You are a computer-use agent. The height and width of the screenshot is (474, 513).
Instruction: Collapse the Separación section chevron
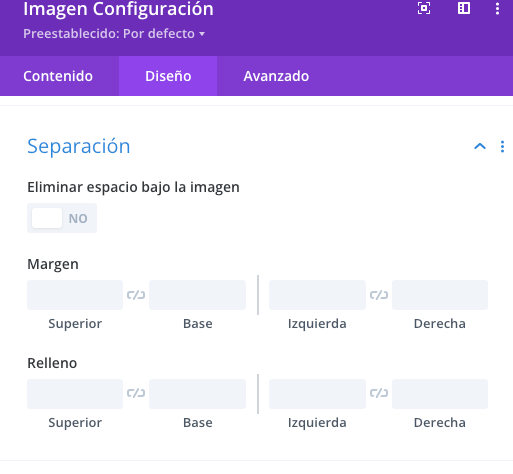pyautogui.click(x=480, y=146)
